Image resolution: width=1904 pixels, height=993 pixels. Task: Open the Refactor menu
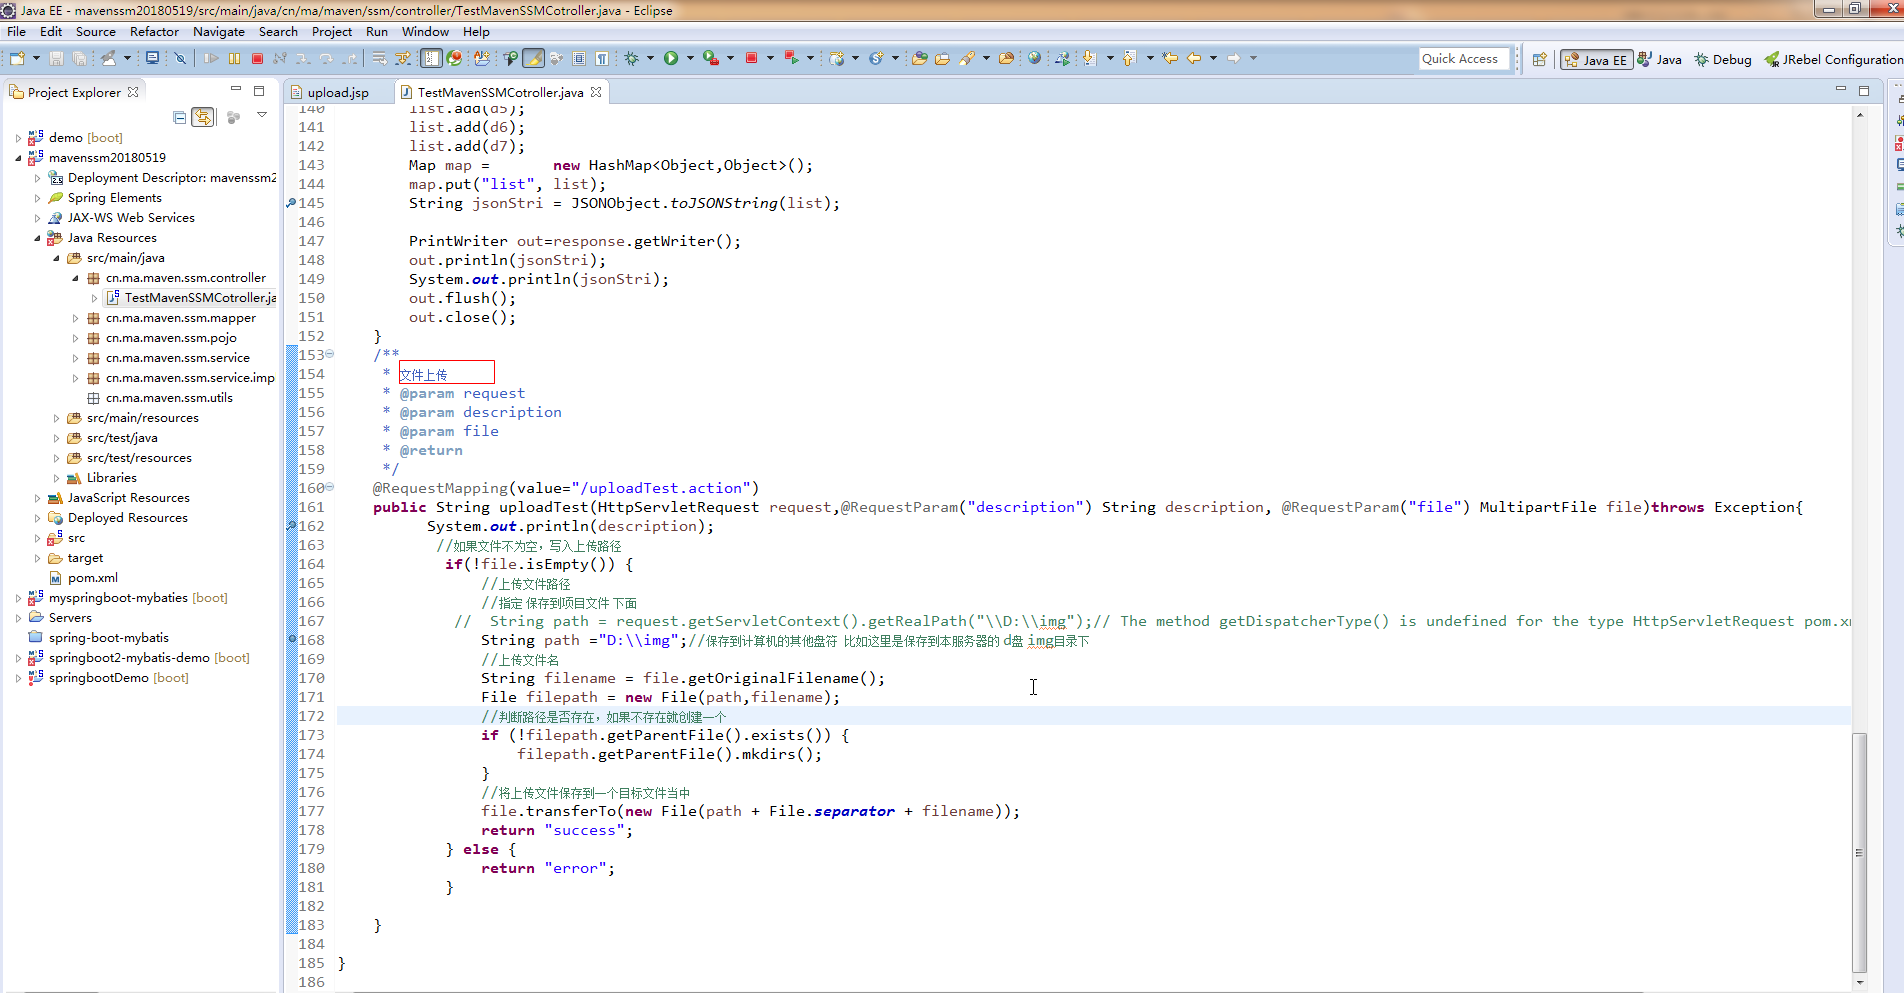point(154,32)
